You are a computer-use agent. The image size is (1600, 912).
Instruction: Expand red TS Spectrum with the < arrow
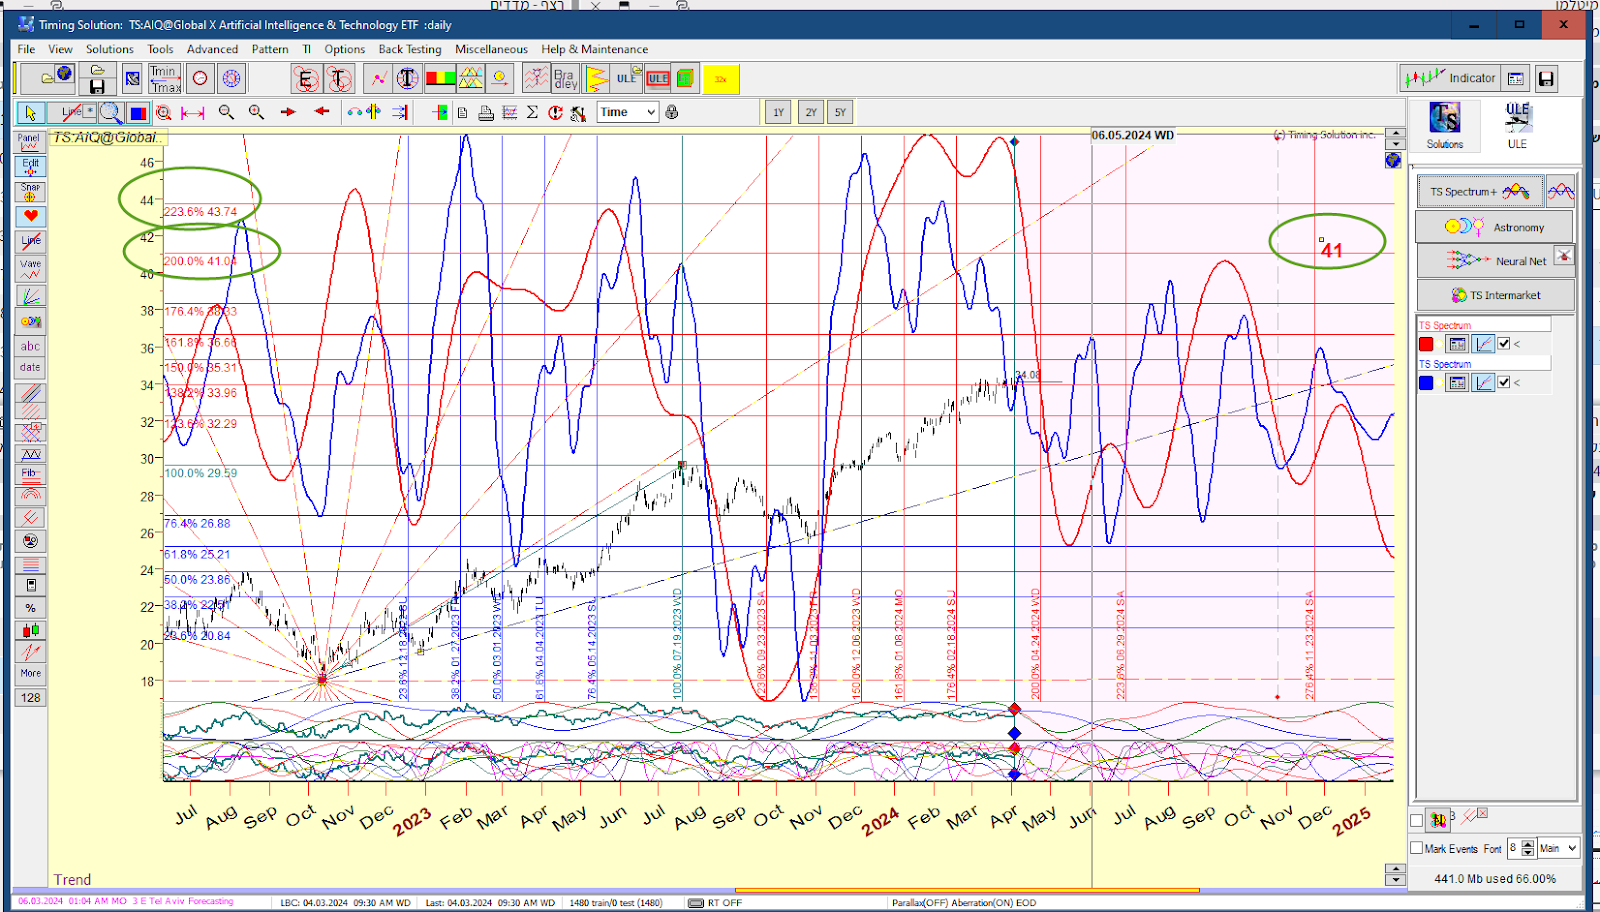[1517, 344]
